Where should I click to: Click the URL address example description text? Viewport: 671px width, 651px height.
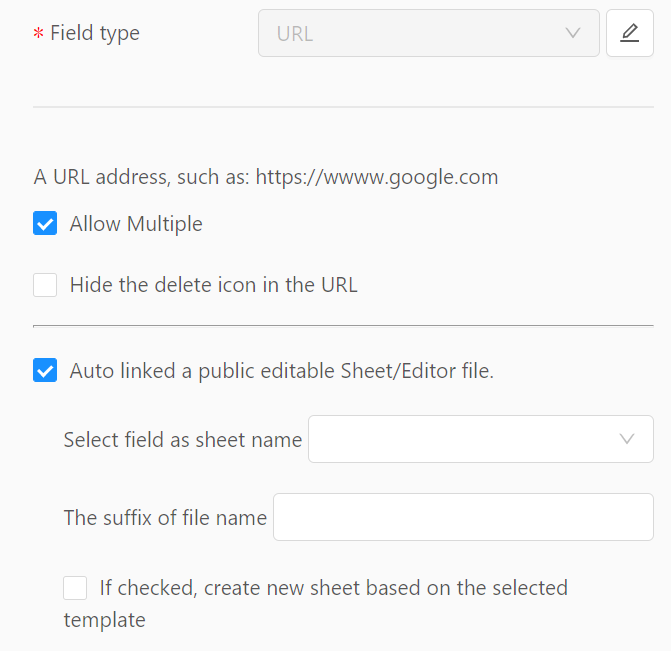point(266,177)
